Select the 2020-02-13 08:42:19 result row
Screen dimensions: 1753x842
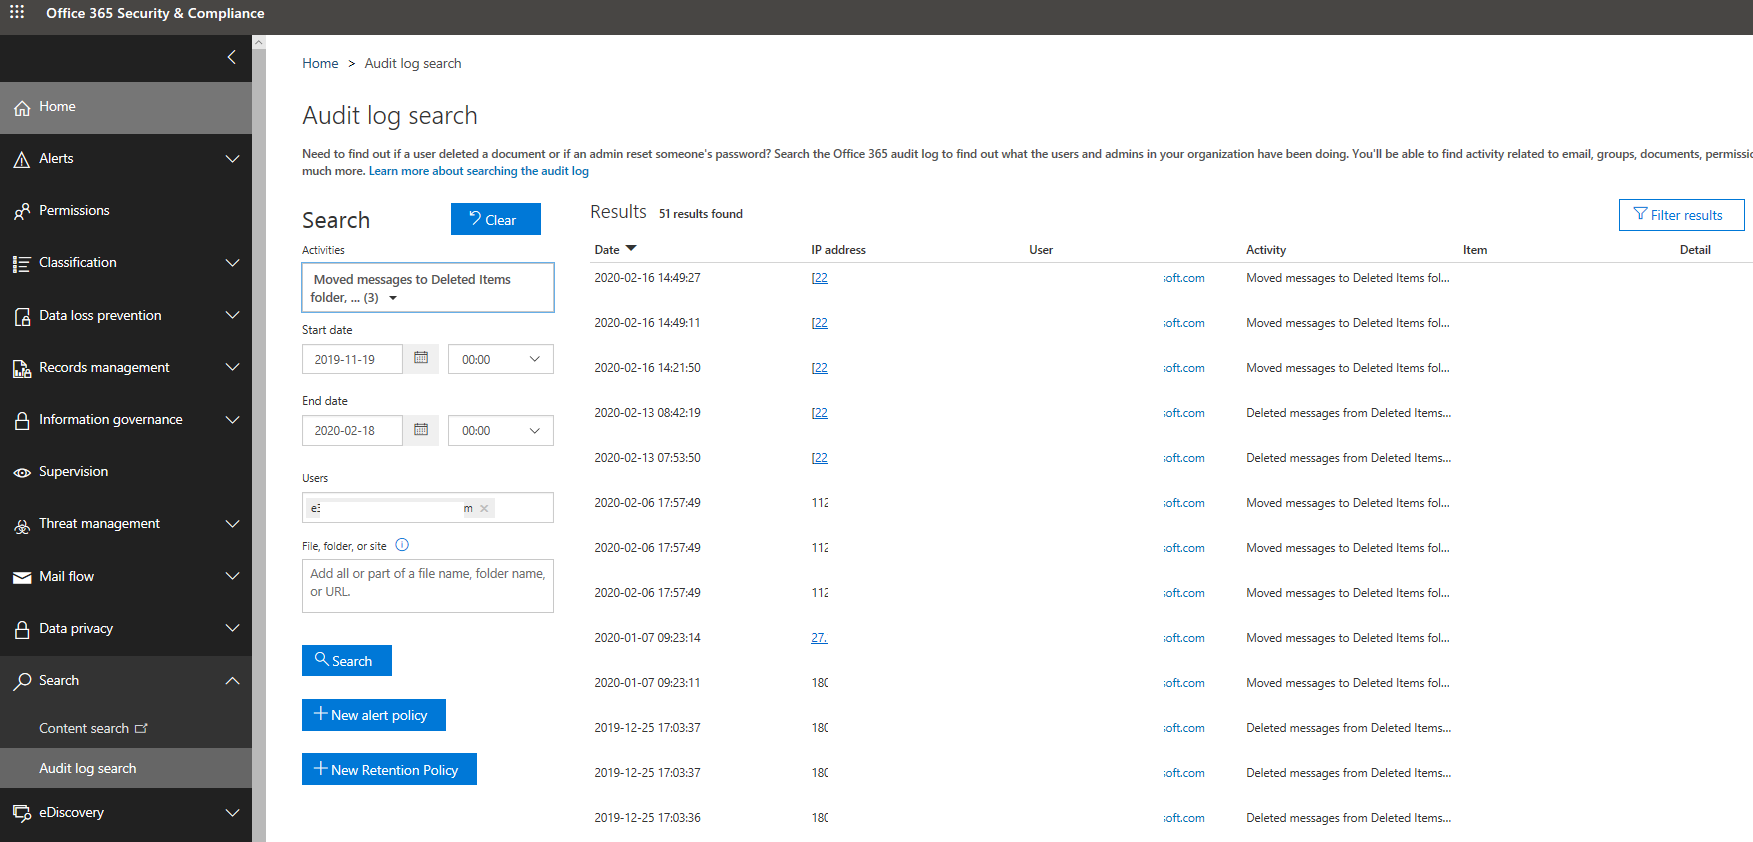coord(1170,413)
